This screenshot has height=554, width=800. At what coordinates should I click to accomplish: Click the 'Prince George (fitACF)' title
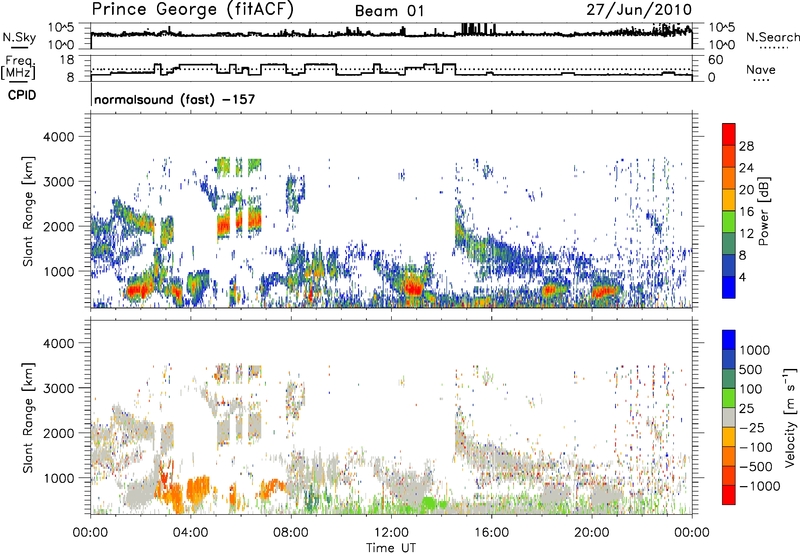(x=192, y=10)
